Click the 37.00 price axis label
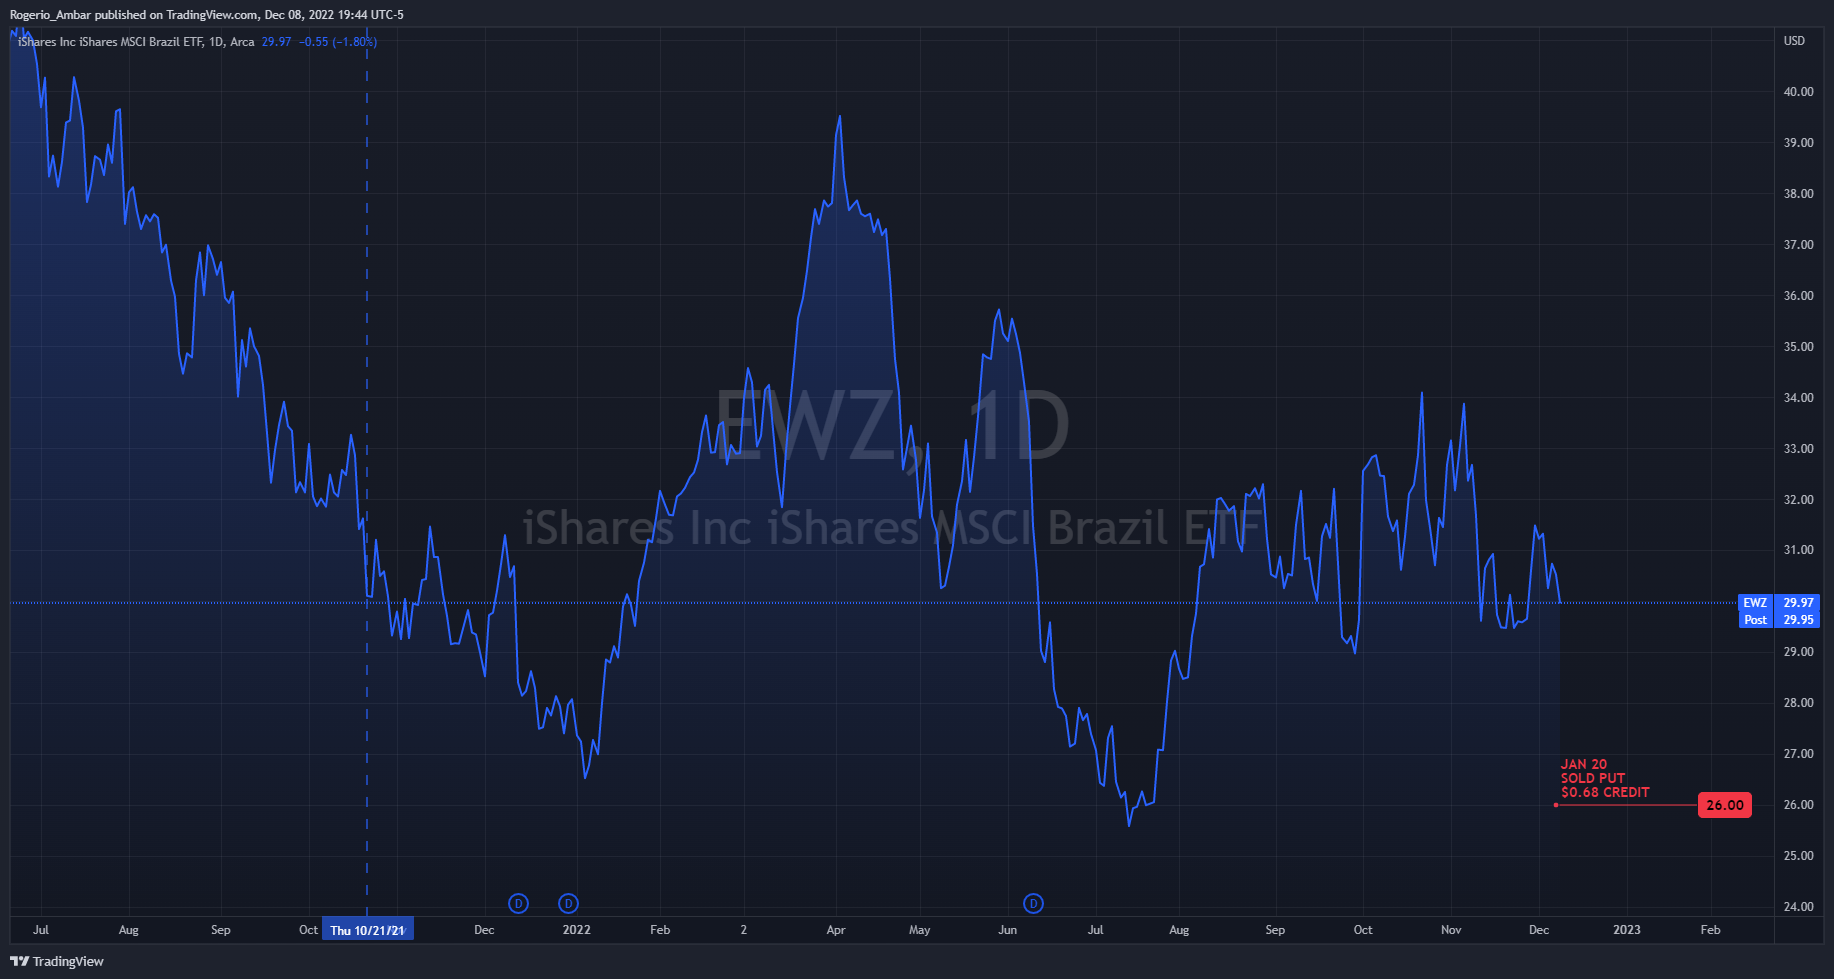Image resolution: width=1834 pixels, height=979 pixels. tap(1799, 245)
